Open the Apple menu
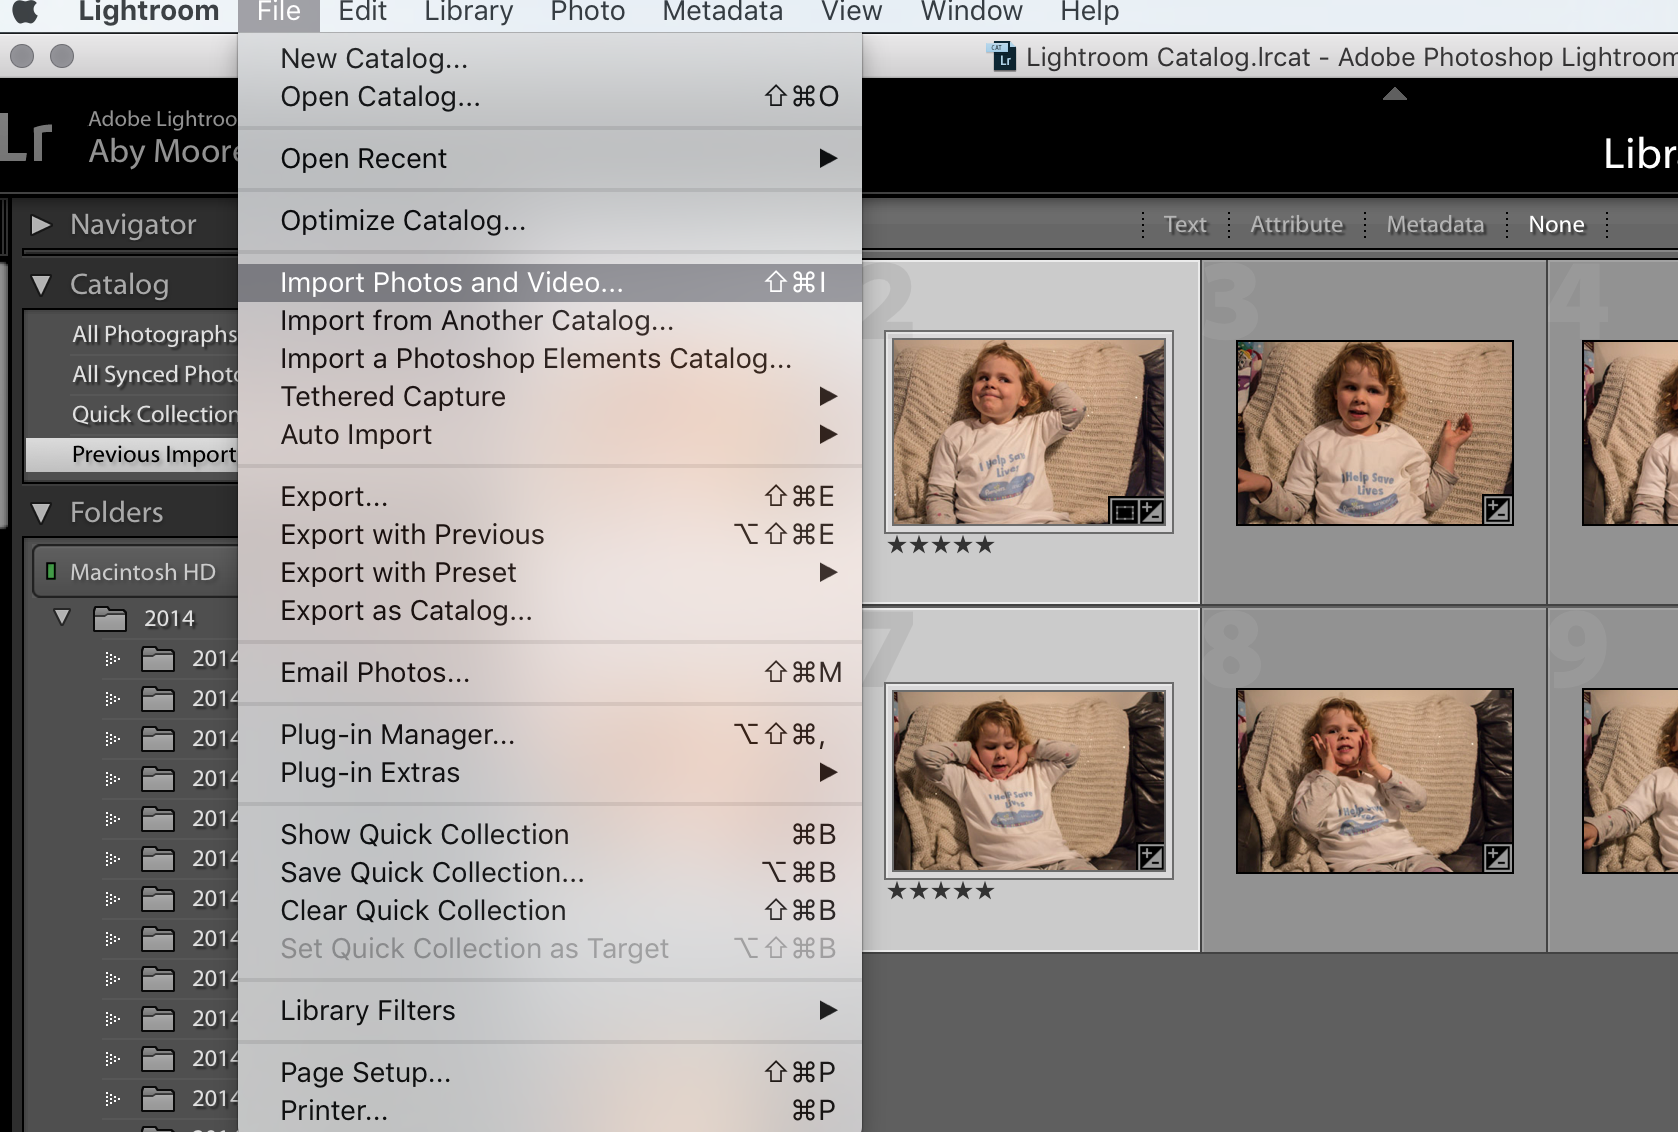Image resolution: width=1678 pixels, height=1132 pixels. pyautogui.click(x=25, y=11)
